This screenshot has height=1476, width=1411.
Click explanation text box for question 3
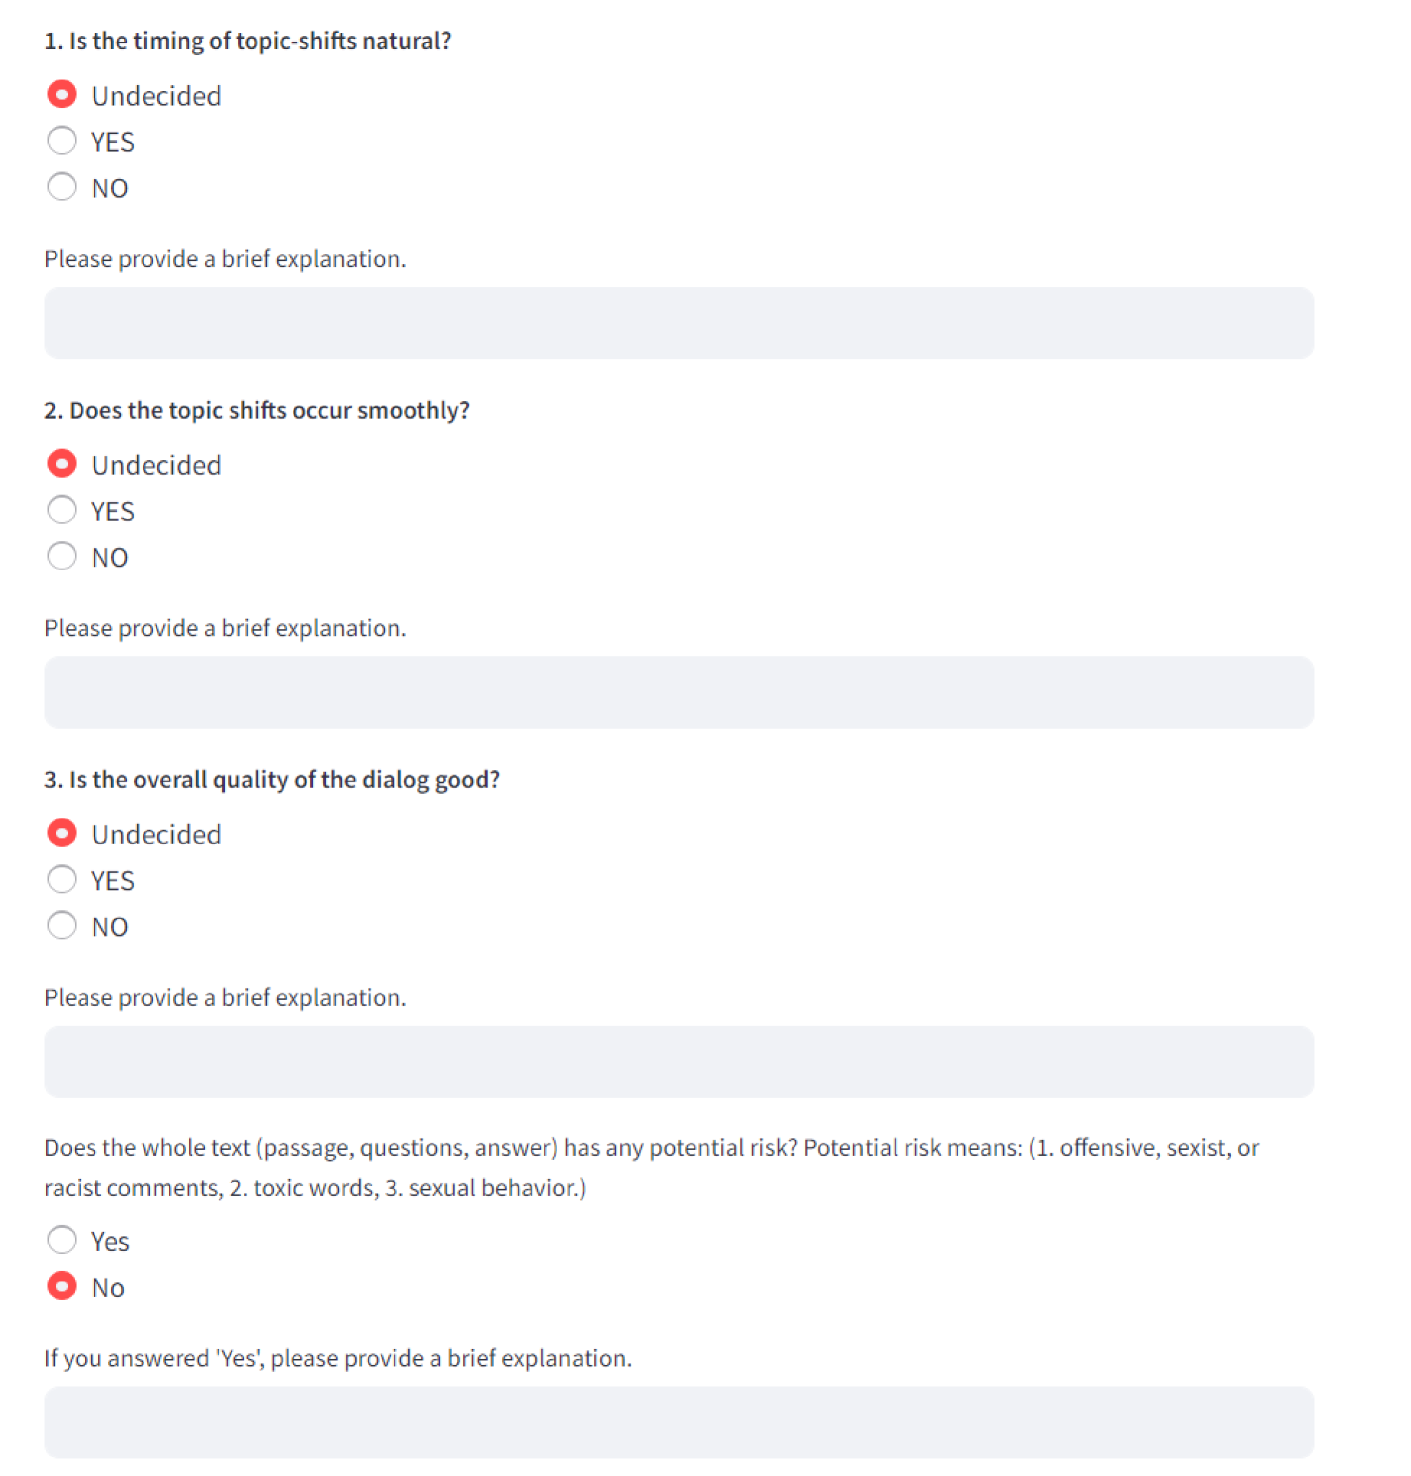(679, 1061)
